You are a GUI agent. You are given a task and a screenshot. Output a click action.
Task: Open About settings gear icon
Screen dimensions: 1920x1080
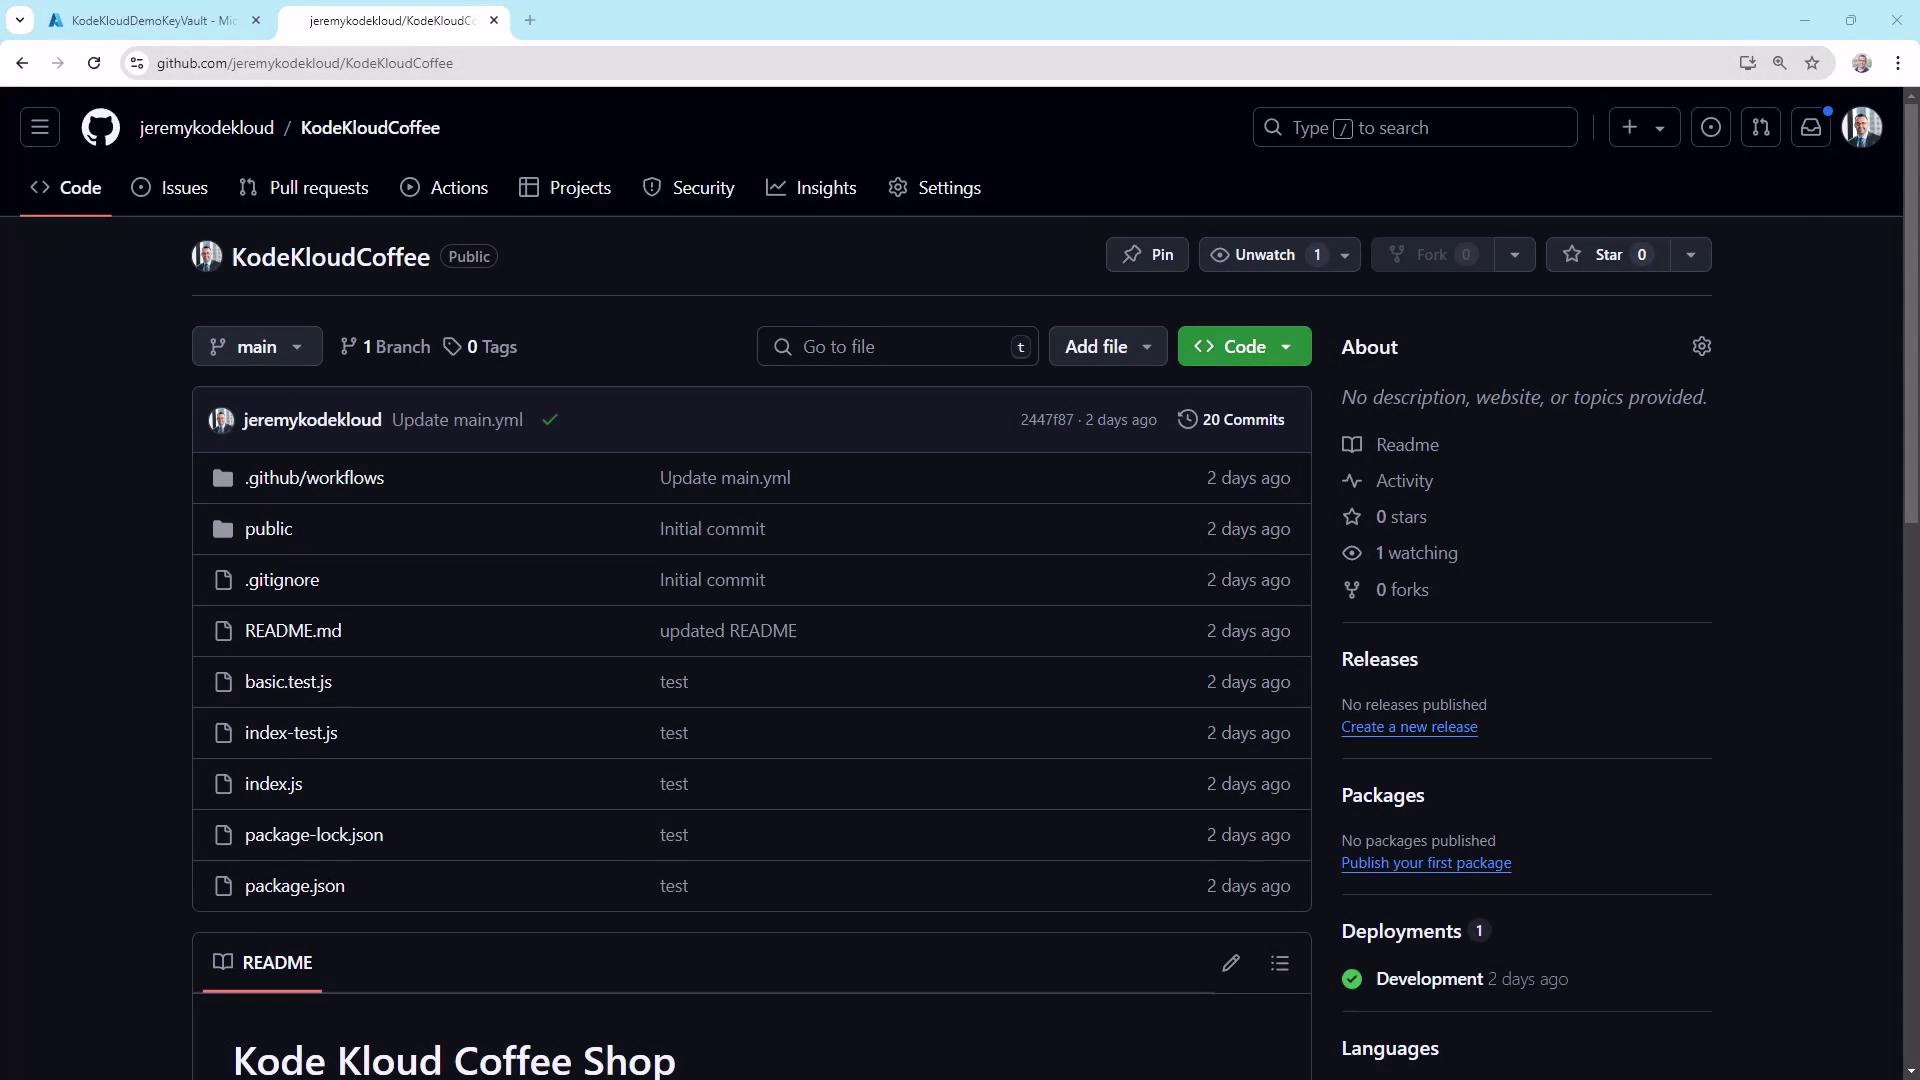(1702, 346)
